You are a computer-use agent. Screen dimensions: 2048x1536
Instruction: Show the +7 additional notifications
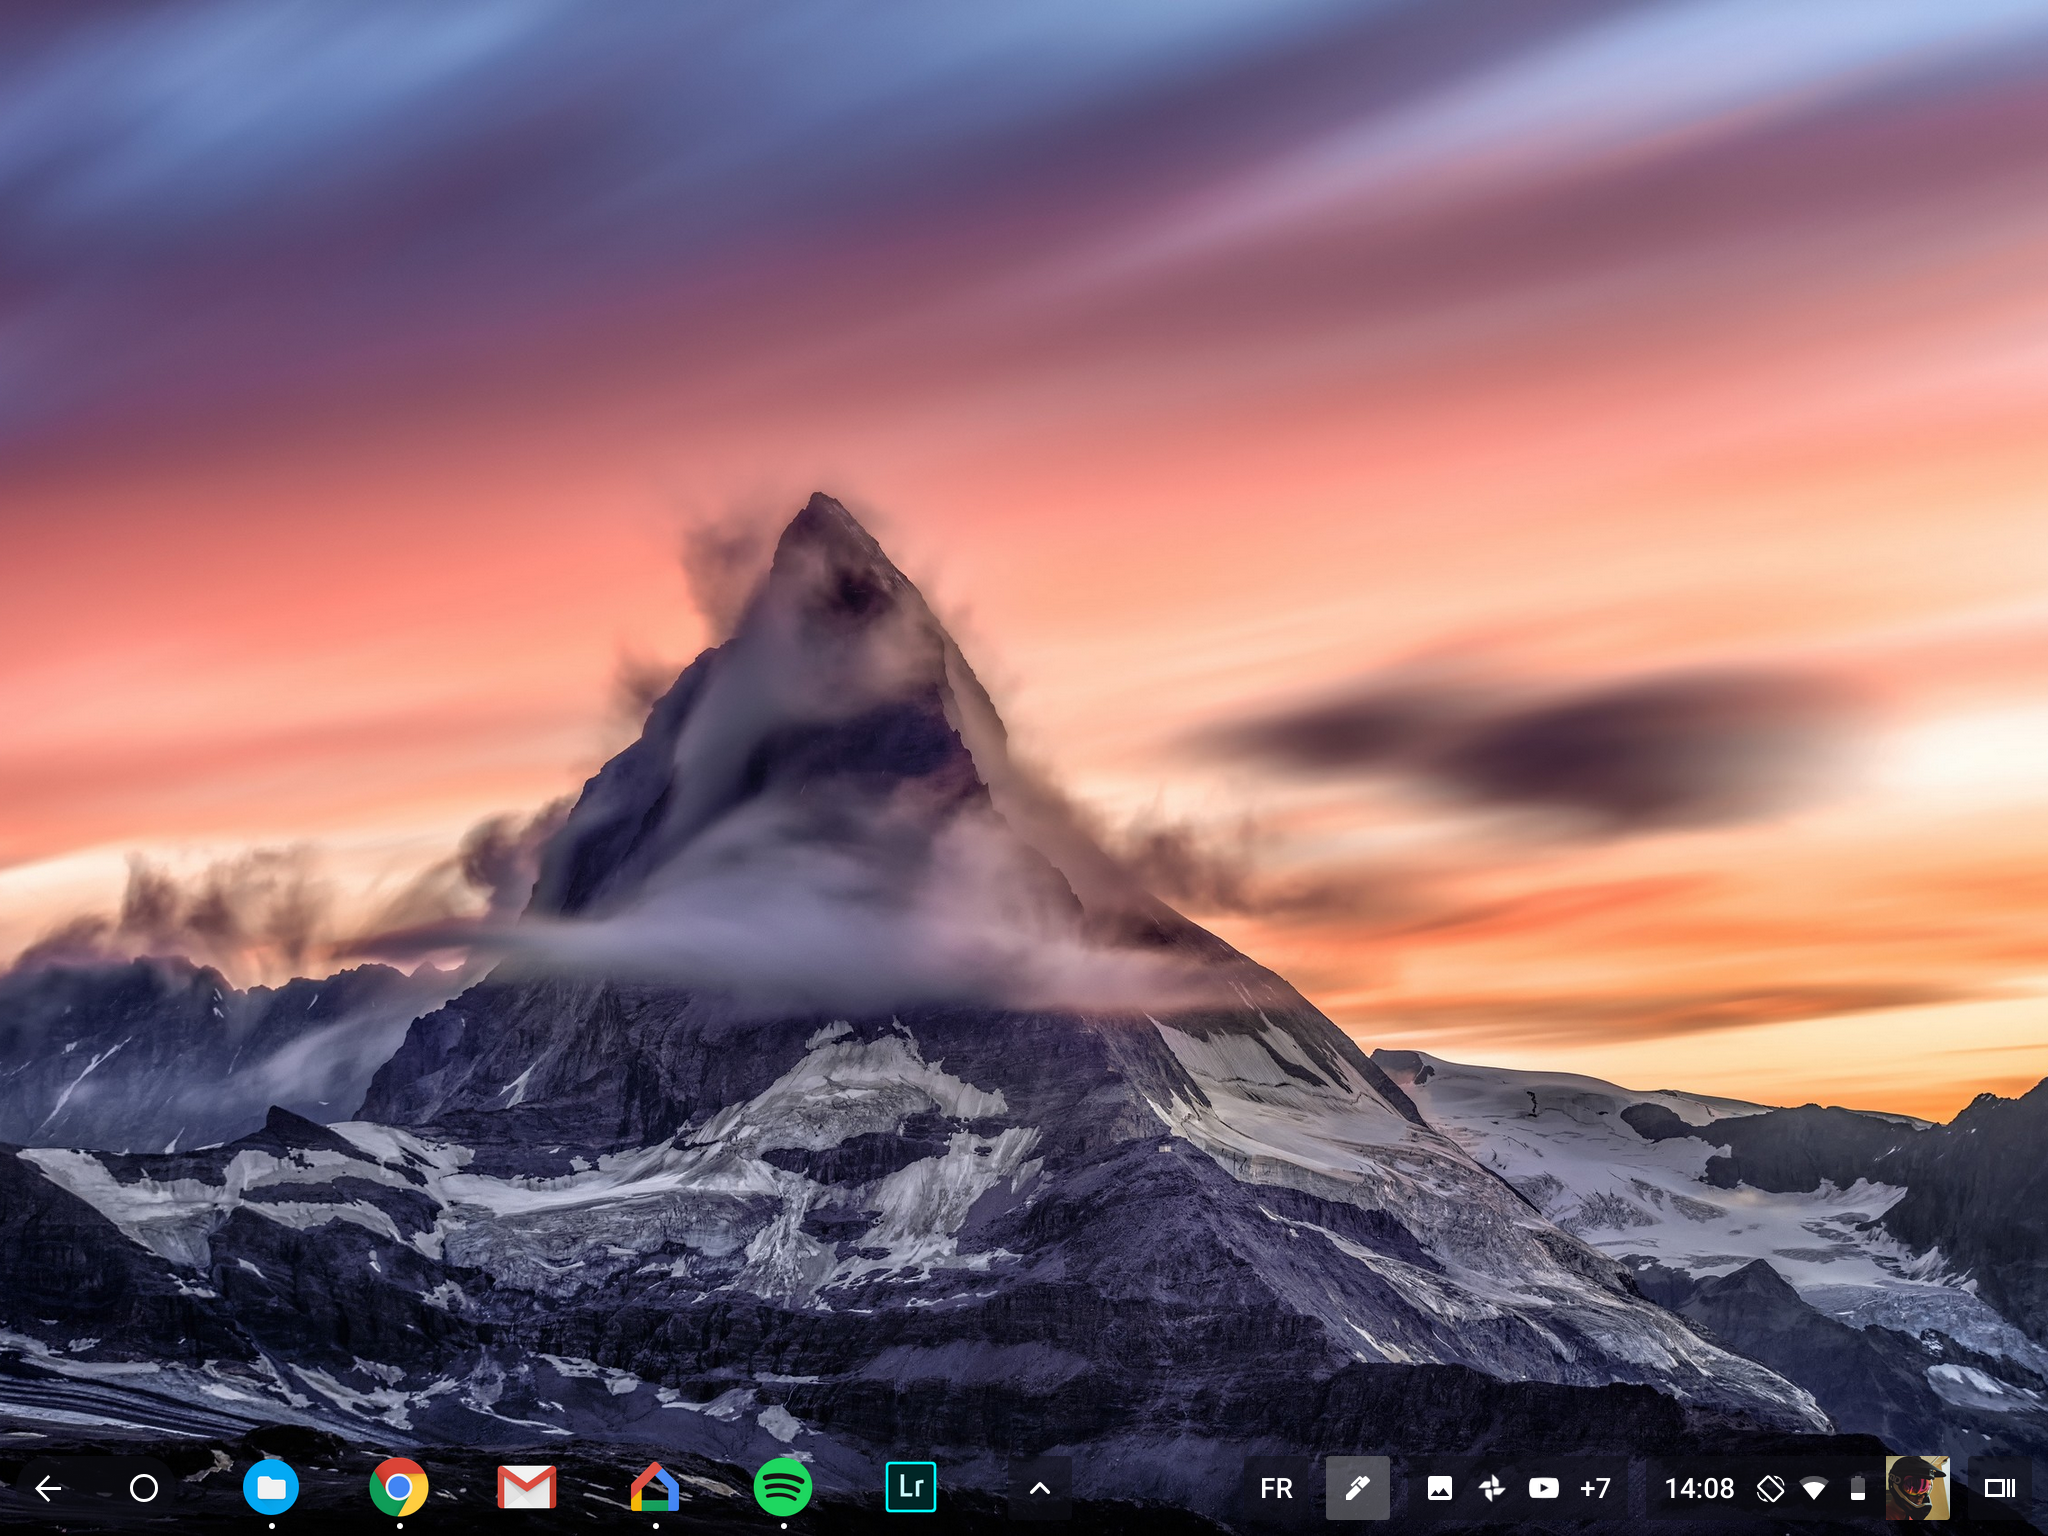[x=1595, y=1488]
